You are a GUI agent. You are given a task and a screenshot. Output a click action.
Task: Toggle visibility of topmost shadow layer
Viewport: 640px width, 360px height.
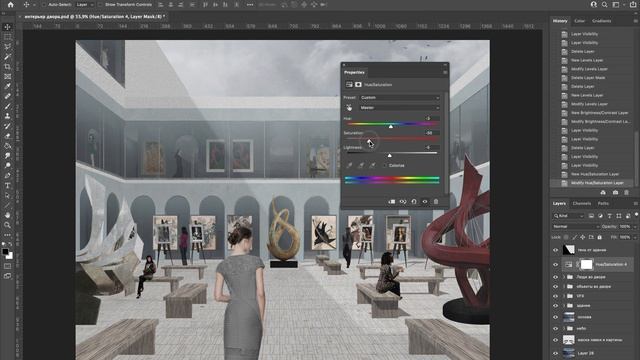(556, 250)
